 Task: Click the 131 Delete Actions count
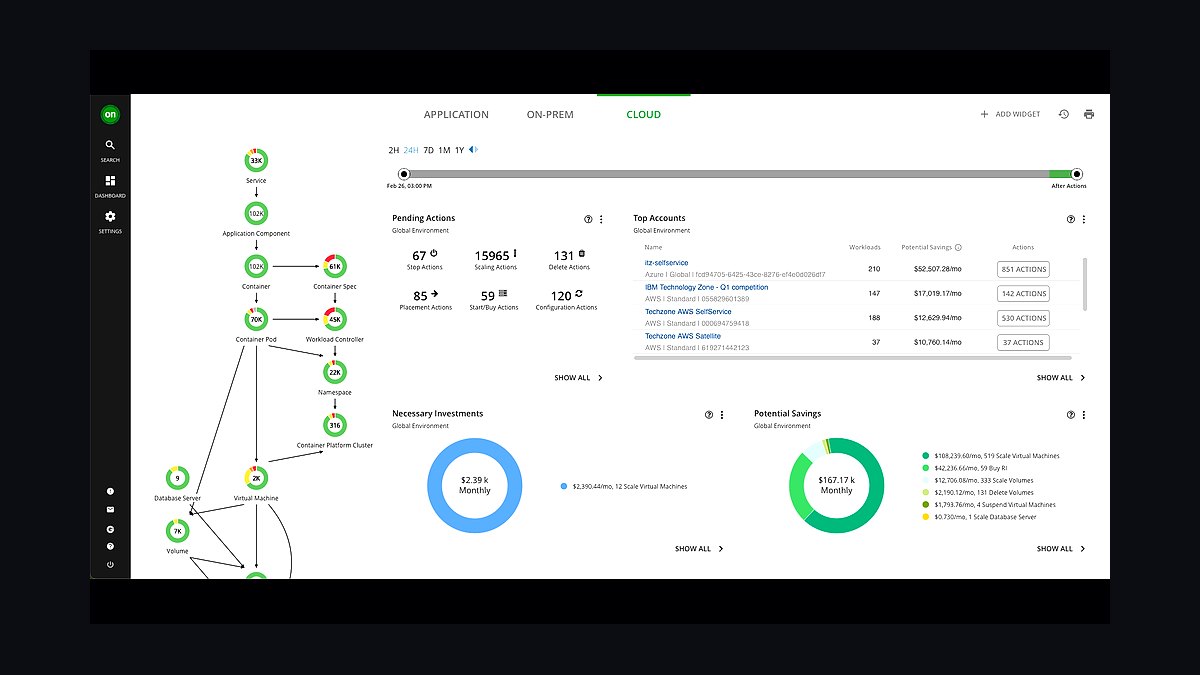point(564,256)
